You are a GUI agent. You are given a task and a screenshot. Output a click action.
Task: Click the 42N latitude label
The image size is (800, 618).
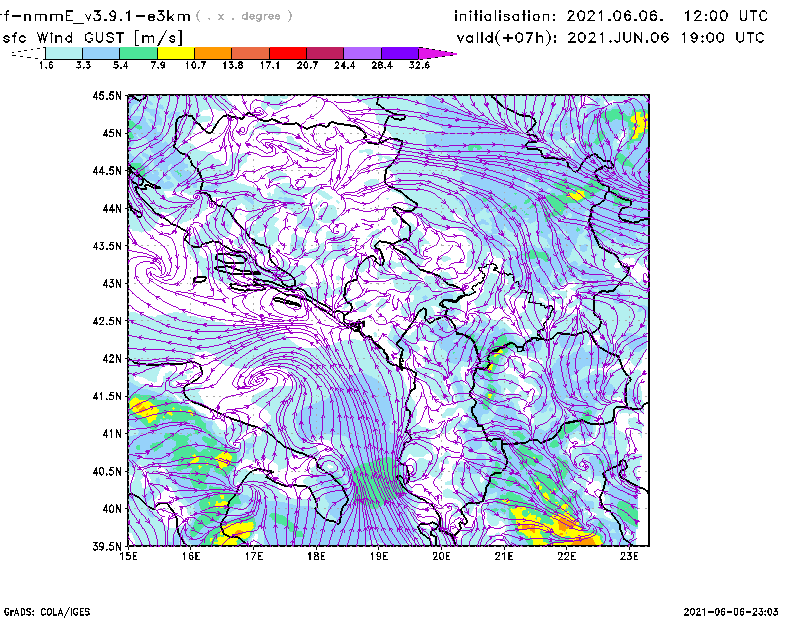click(x=112, y=359)
